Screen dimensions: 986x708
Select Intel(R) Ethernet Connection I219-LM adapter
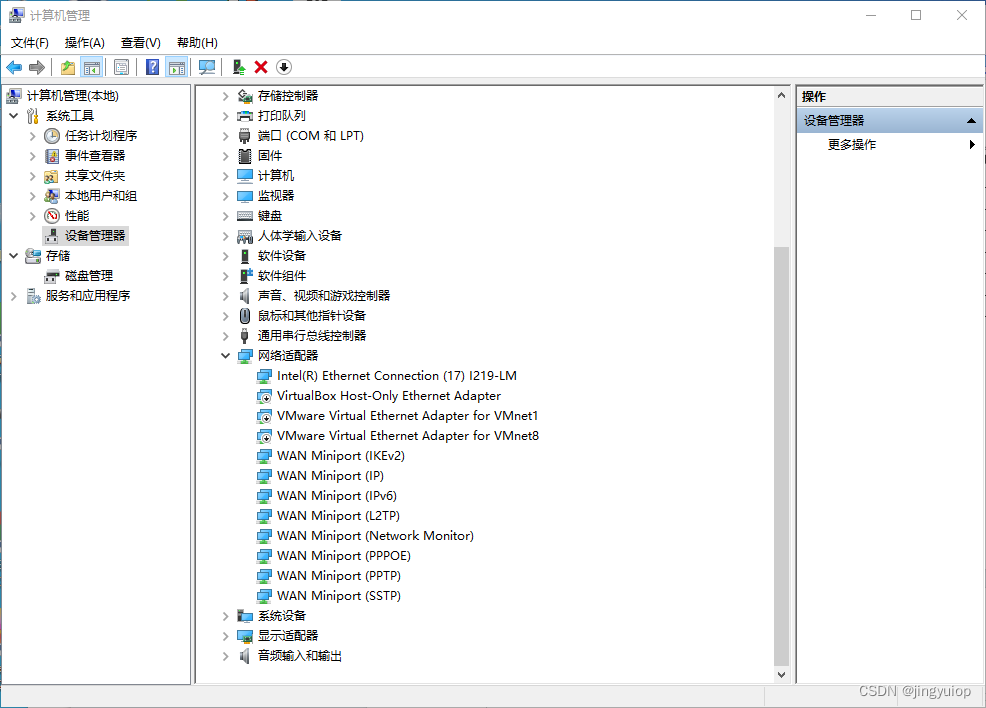point(397,376)
